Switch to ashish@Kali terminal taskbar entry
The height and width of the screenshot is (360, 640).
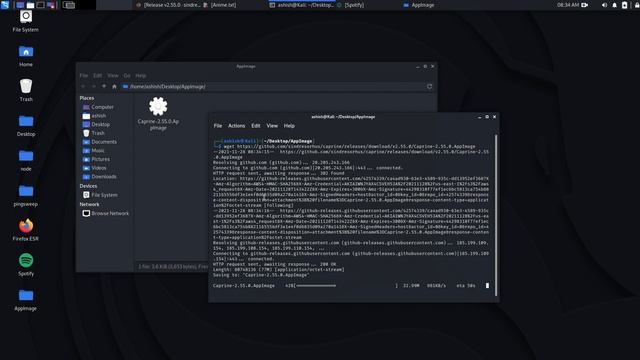[x=302, y=5]
